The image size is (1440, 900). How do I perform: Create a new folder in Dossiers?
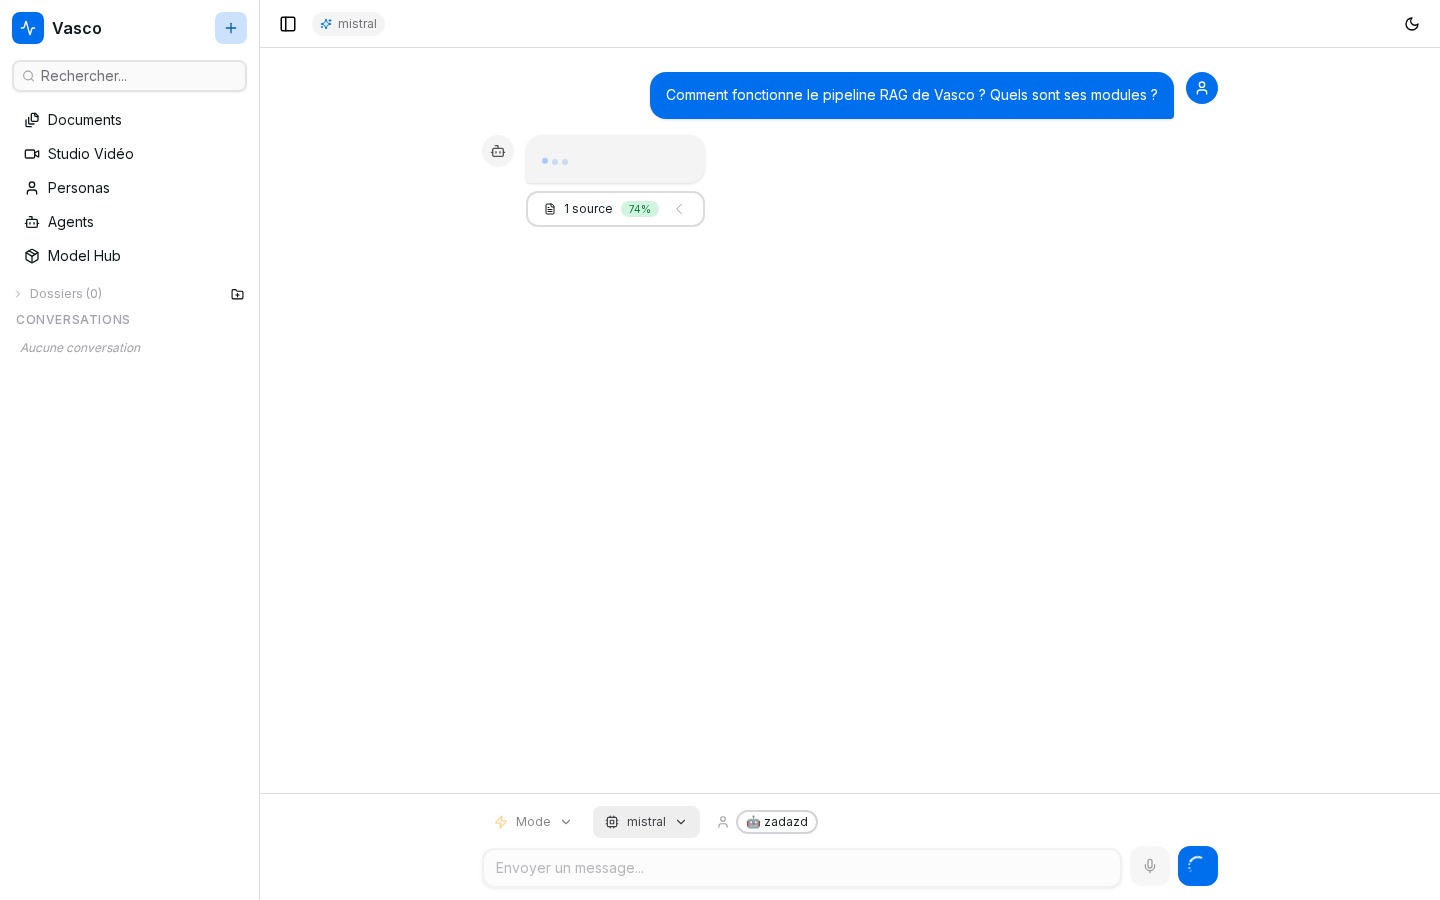pyautogui.click(x=237, y=294)
